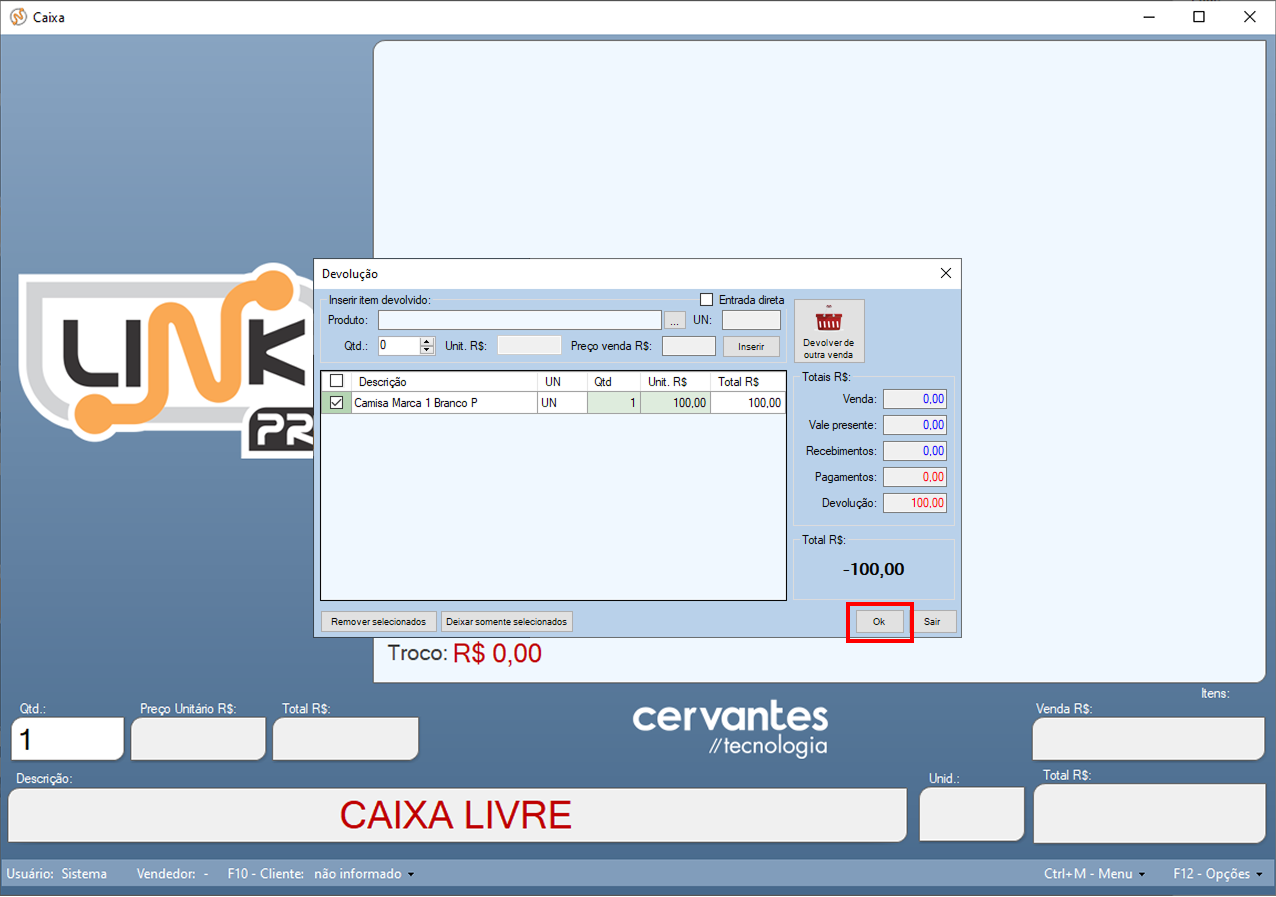Click the main Qtd. field showing 1
Image resolution: width=1276 pixels, height=897 pixels.
click(x=67, y=739)
